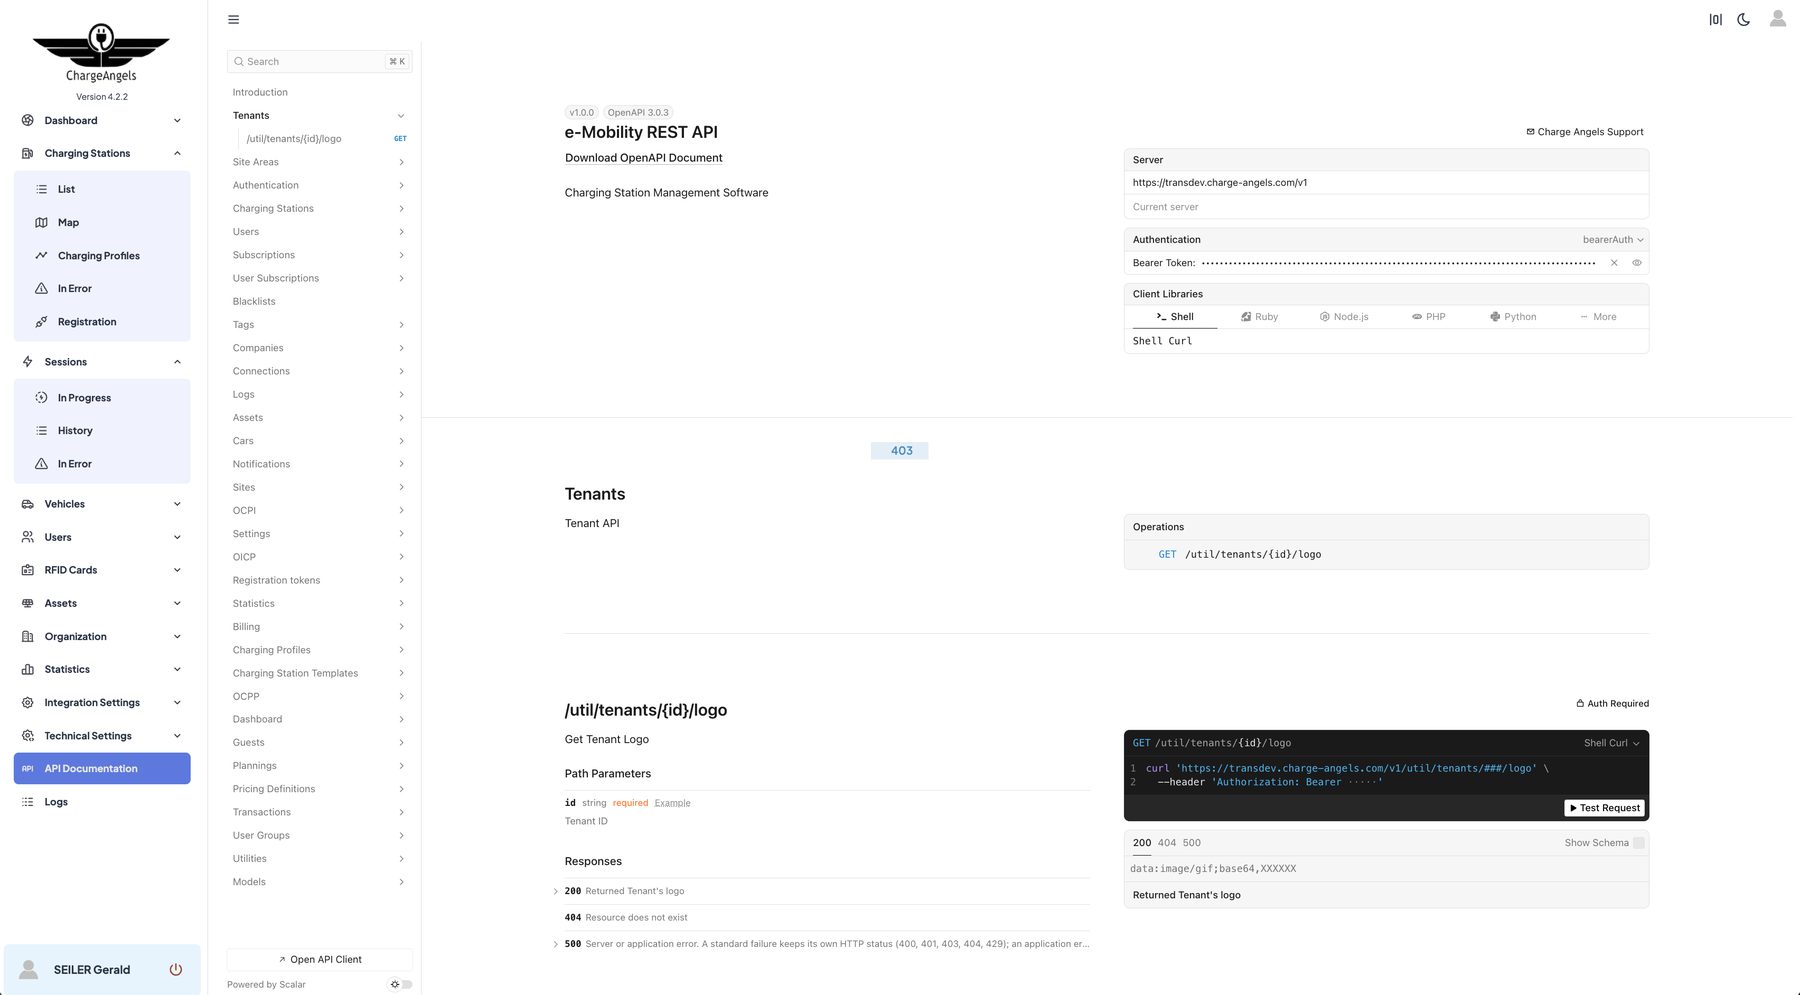Collapse the Sessions sidebar group
The height and width of the screenshot is (995, 1800).
tap(101, 362)
